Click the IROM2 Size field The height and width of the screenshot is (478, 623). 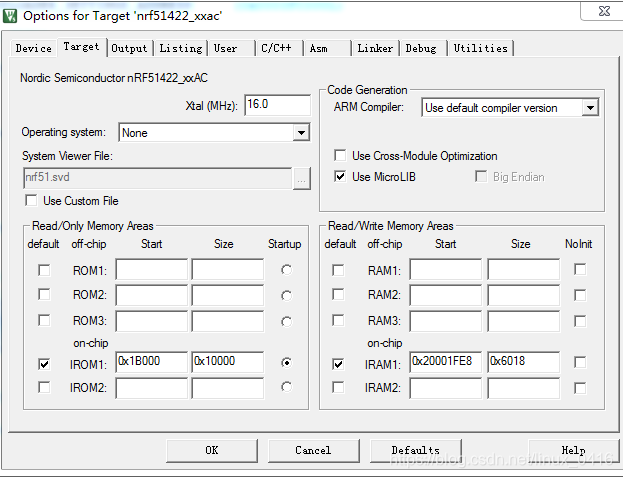pyautogui.click(x=228, y=388)
